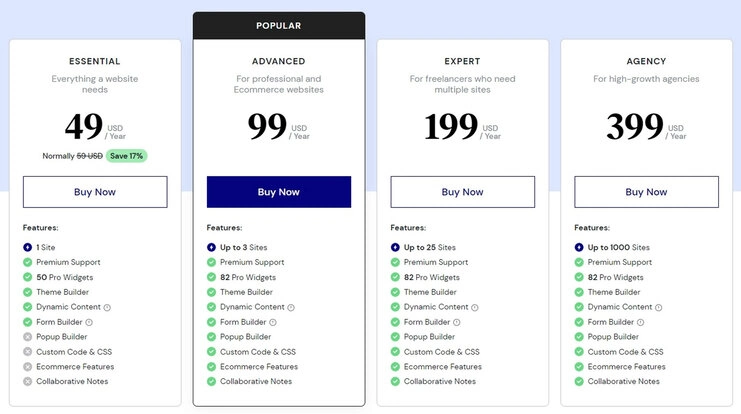The image size is (741, 414).
Task: Click plus icon next to 'Up to 1000 Sites'
Action: click(x=579, y=247)
